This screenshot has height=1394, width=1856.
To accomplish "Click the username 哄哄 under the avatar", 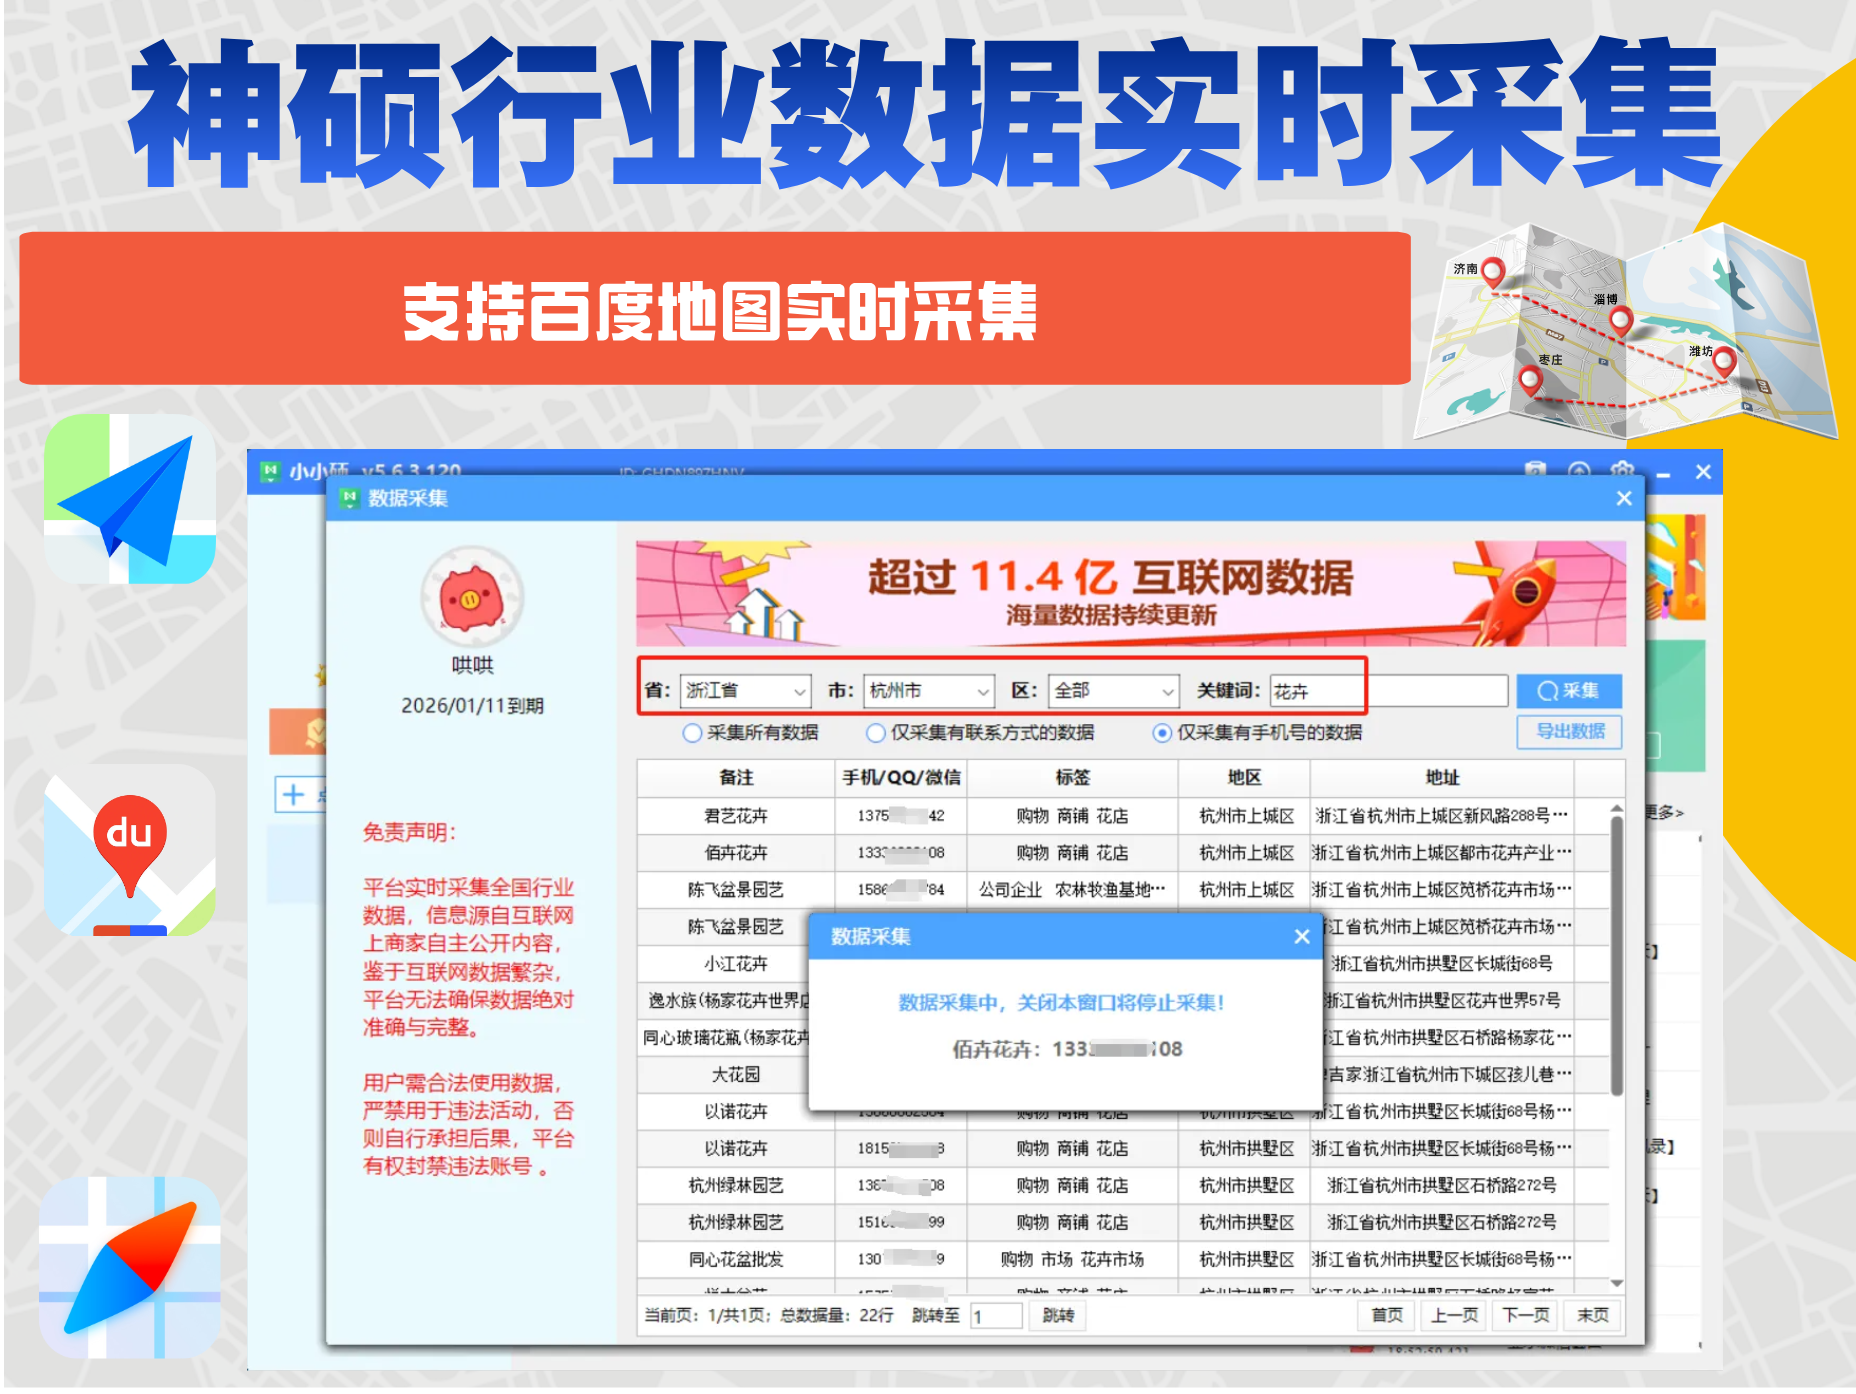I will tap(472, 666).
